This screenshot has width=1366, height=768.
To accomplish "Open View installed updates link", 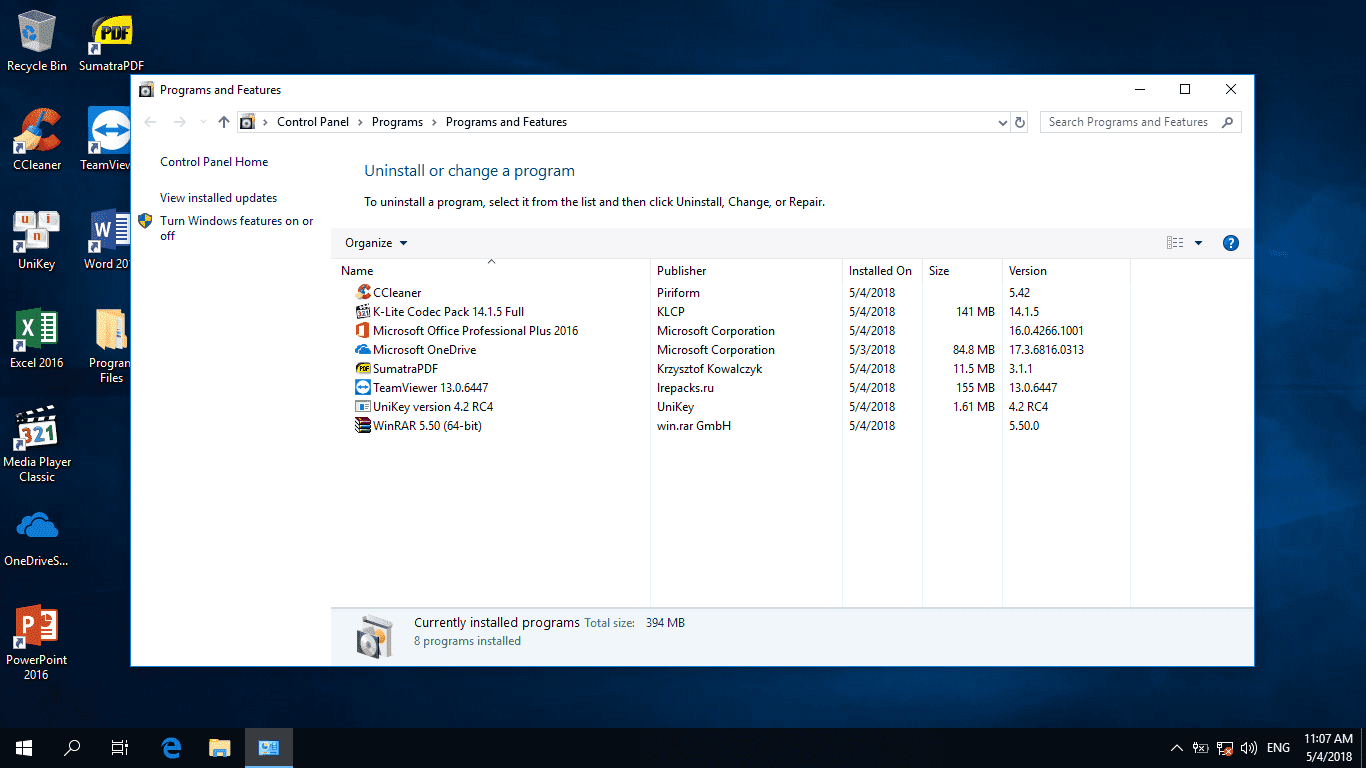I will [x=218, y=198].
